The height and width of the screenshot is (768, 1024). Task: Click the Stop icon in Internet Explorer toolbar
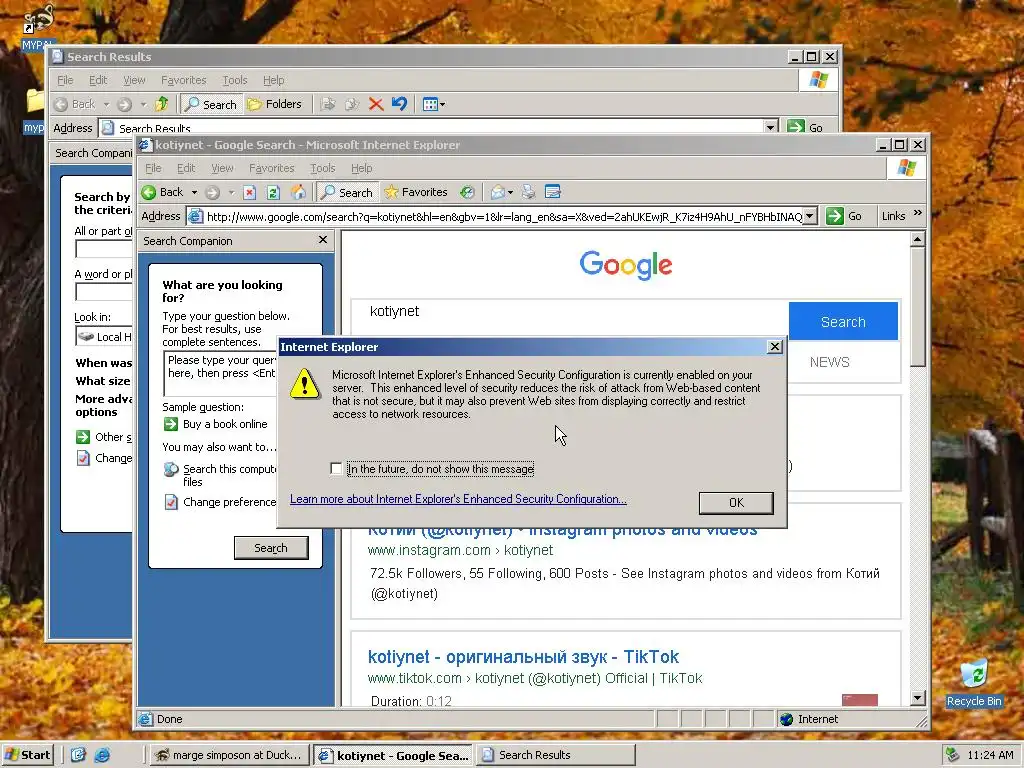pyautogui.click(x=249, y=192)
